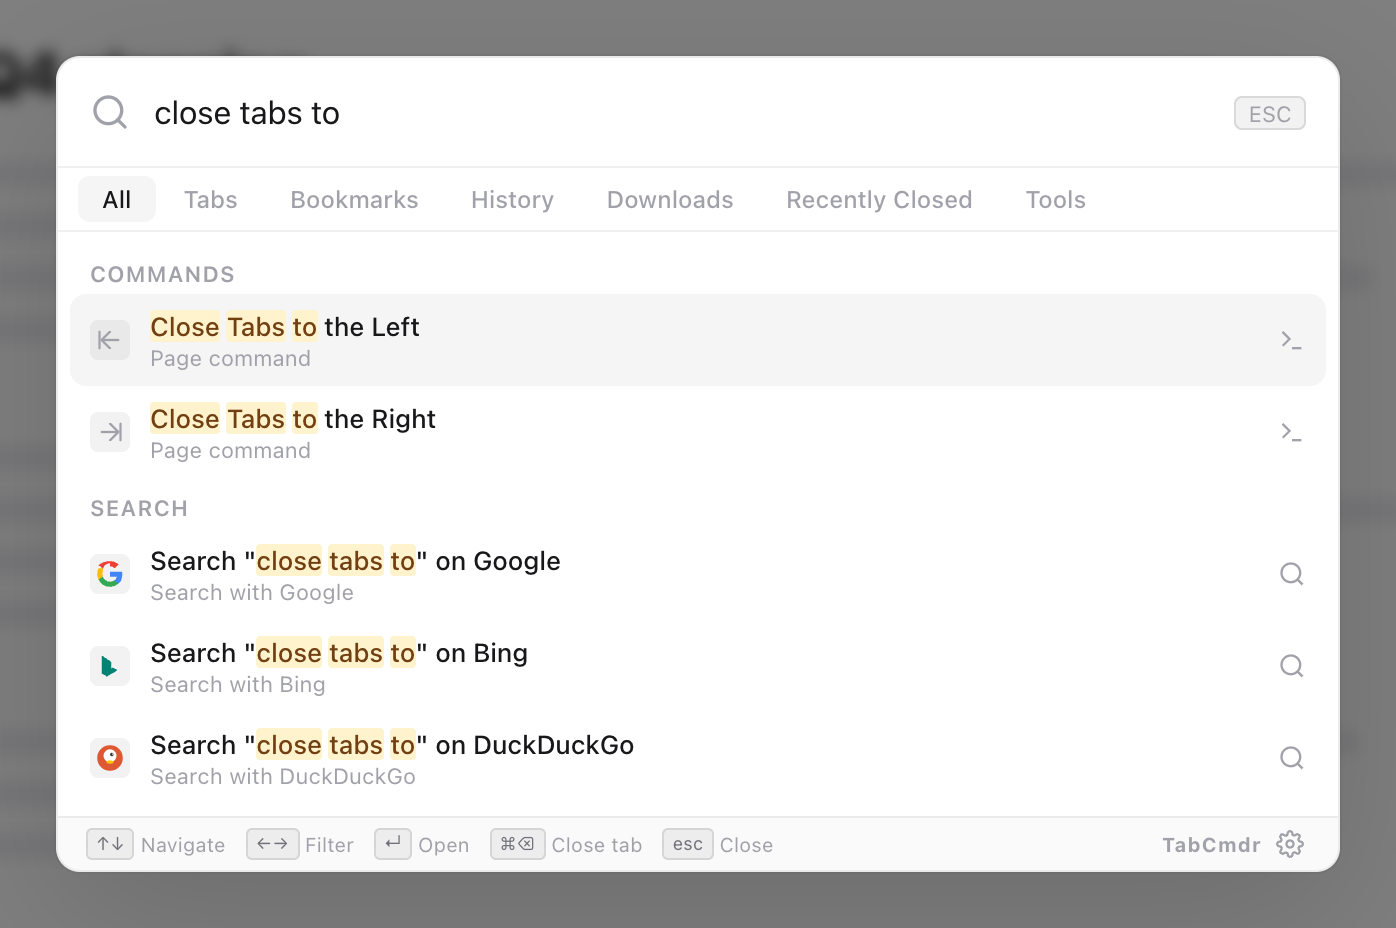Screen dimensions: 1396x928
Task: Open TabCmdr settings gear
Action: [x=1290, y=844]
